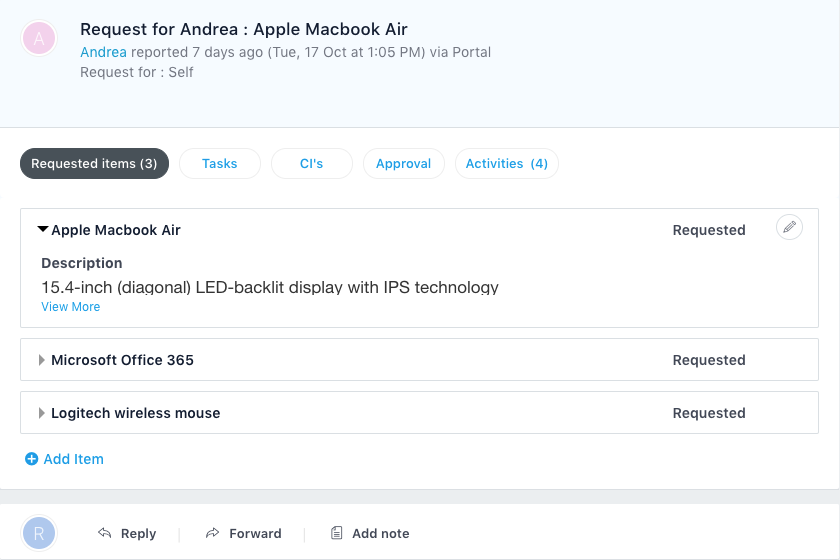
Task: Click the Apple Macbook Air item title
Action: [x=116, y=230]
